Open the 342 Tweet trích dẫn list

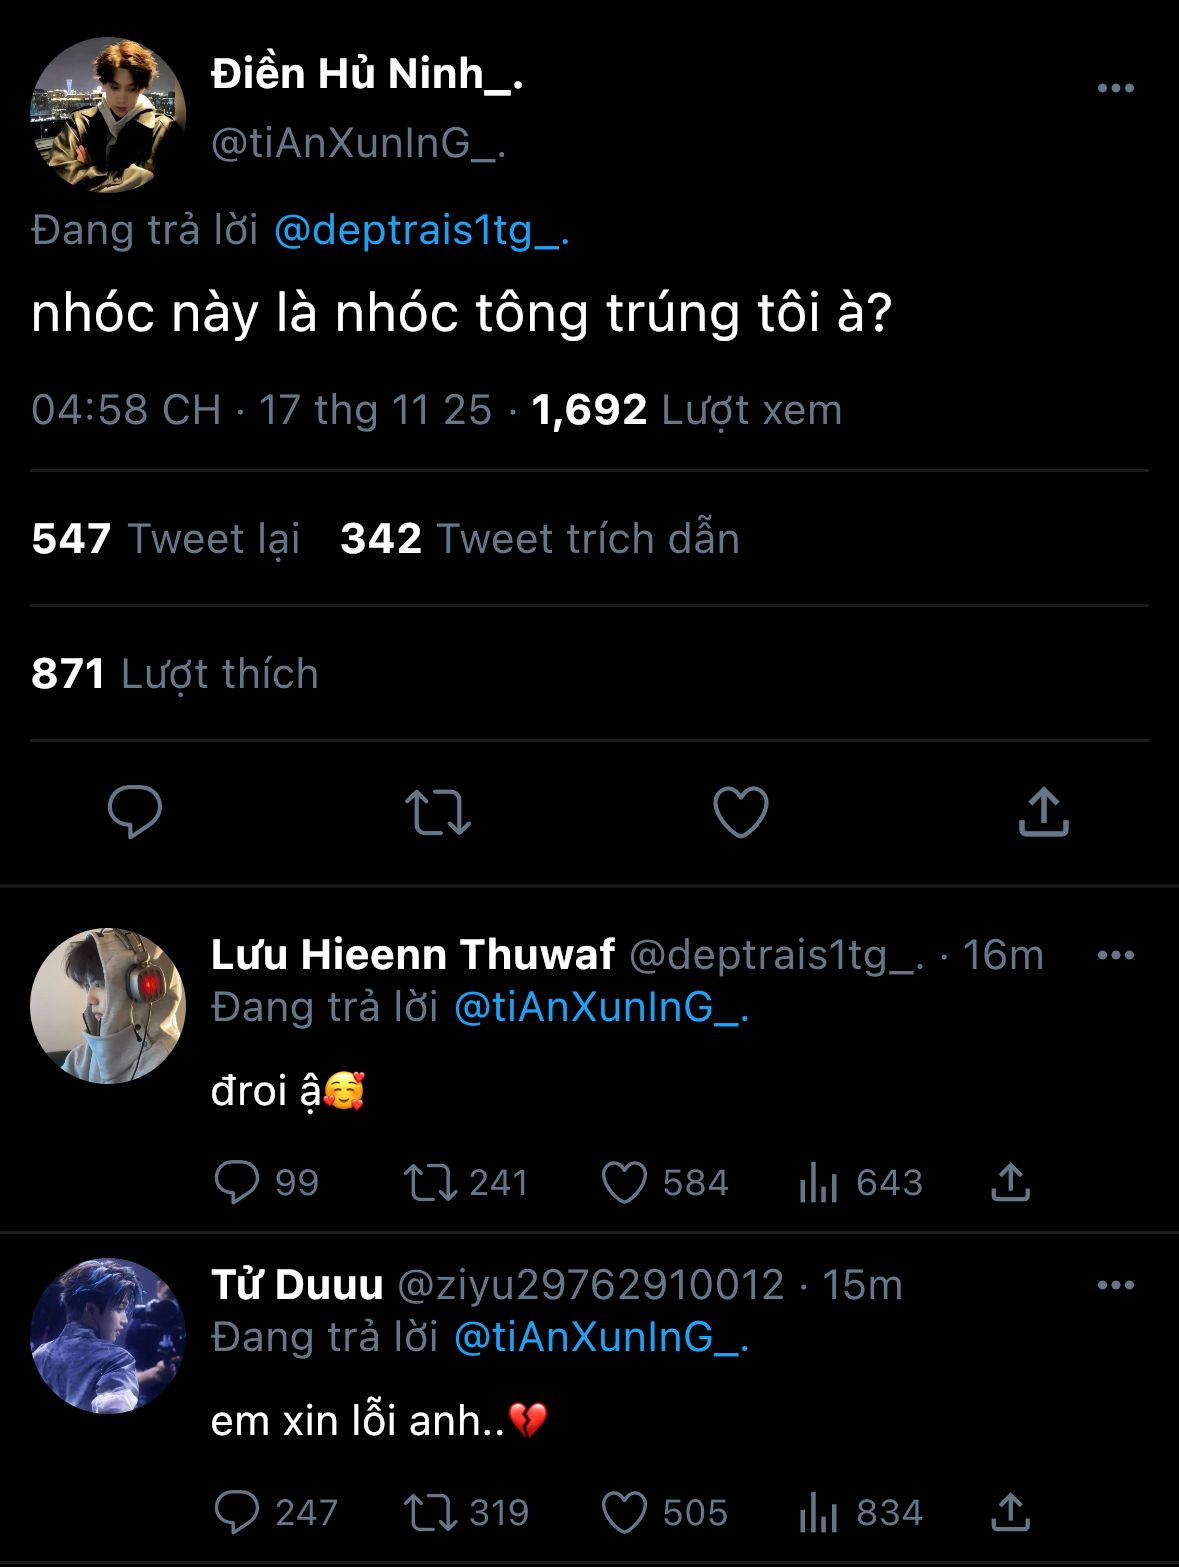coord(540,539)
